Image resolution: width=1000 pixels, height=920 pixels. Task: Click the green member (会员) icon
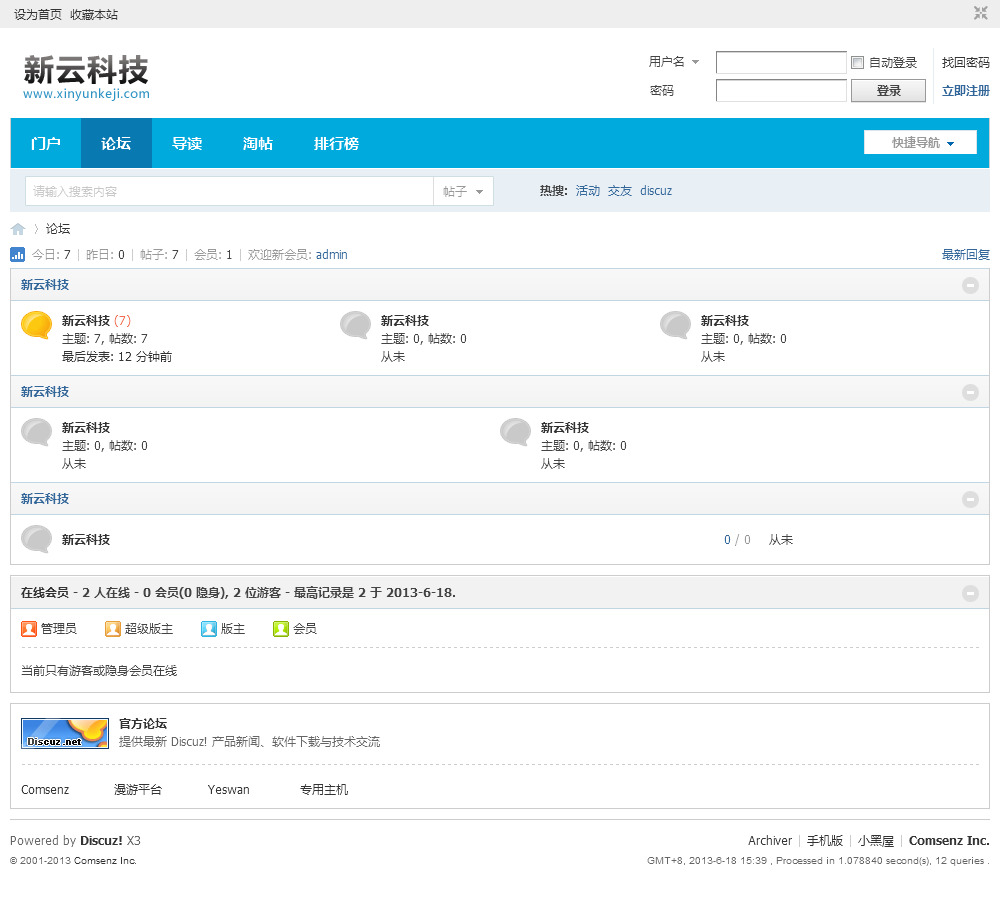click(281, 629)
